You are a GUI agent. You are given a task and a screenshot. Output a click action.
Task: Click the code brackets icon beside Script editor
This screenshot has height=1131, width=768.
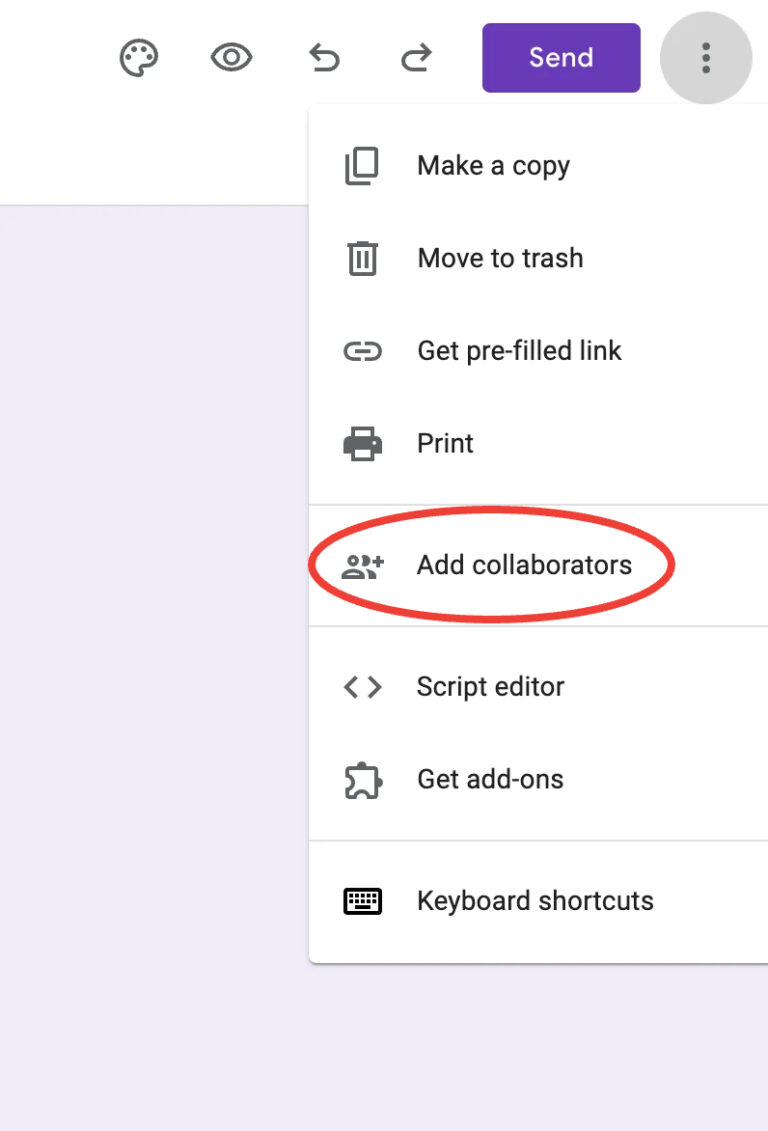pyautogui.click(x=362, y=687)
